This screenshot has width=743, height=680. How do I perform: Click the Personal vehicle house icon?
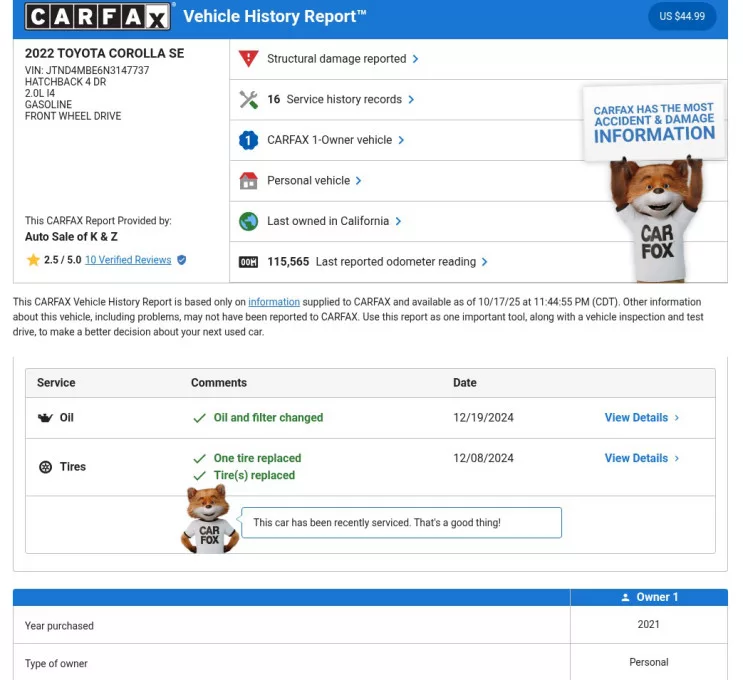click(249, 181)
